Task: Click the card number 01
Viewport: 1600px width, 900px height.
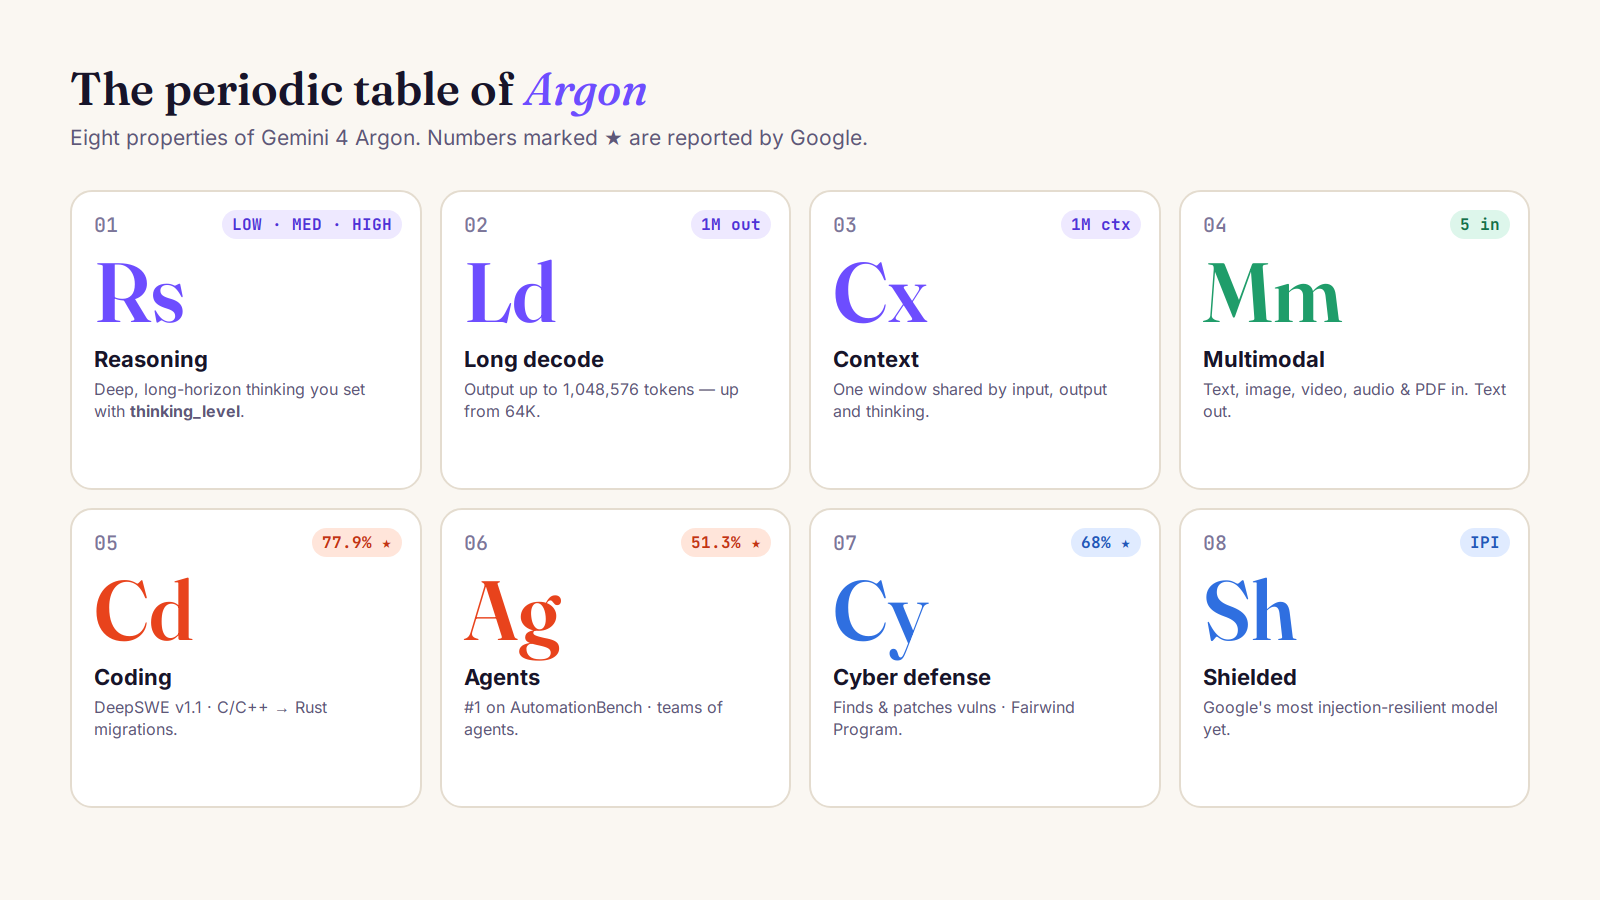Action: point(106,225)
